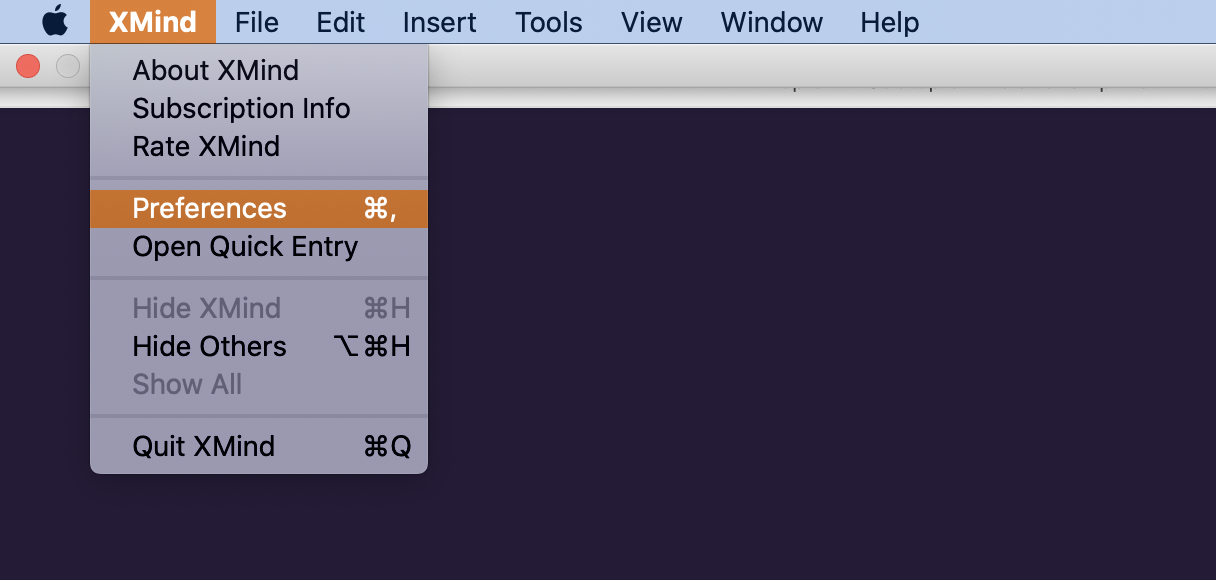Open the View menu
1216x580 pixels.
pos(651,22)
